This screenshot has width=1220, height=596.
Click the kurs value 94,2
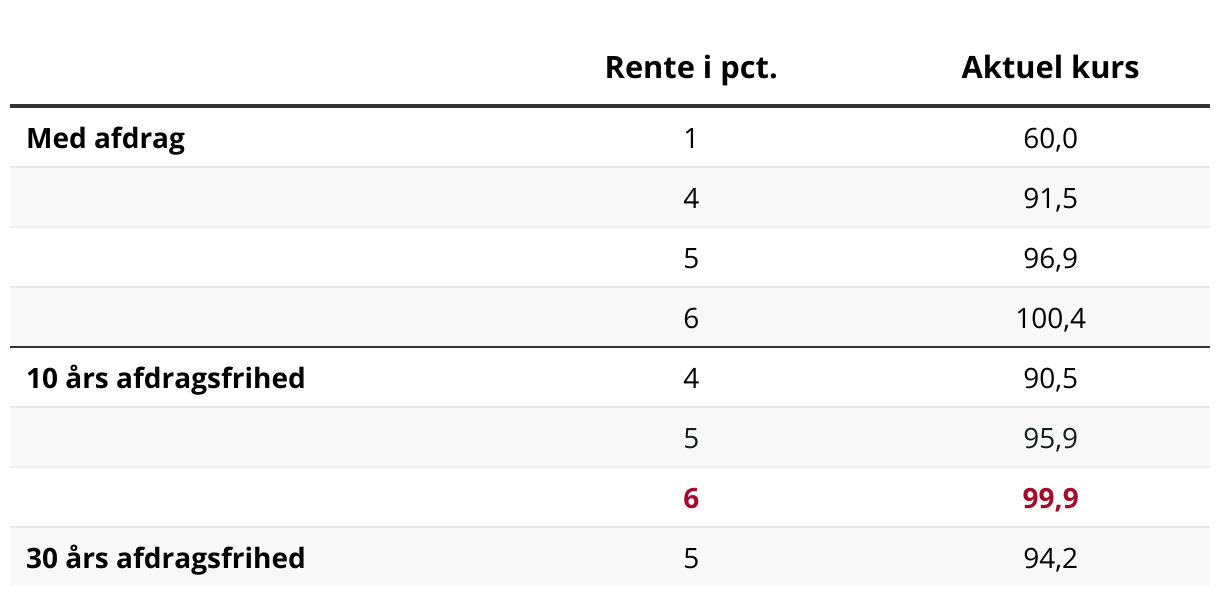coord(1050,558)
